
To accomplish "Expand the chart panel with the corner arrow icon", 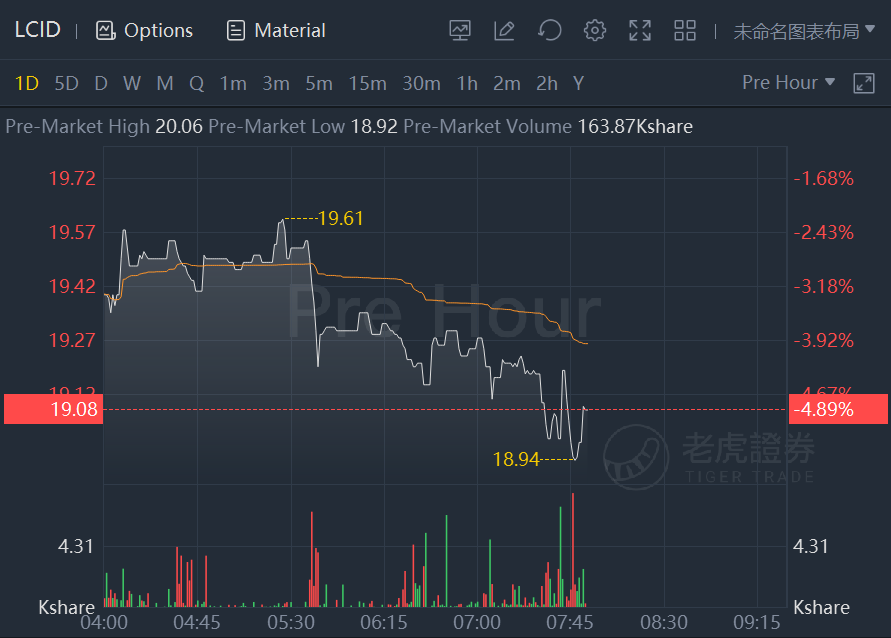I will pyautogui.click(x=864, y=83).
